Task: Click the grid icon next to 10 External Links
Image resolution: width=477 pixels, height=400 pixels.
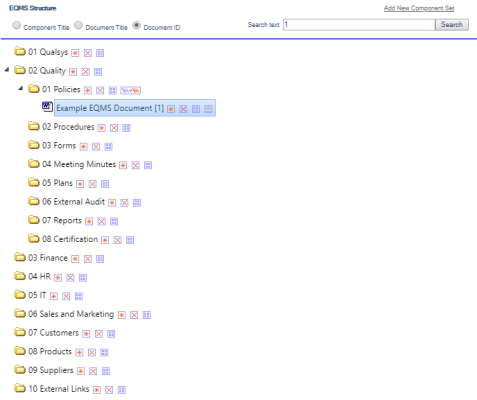Action: click(122, 390)
